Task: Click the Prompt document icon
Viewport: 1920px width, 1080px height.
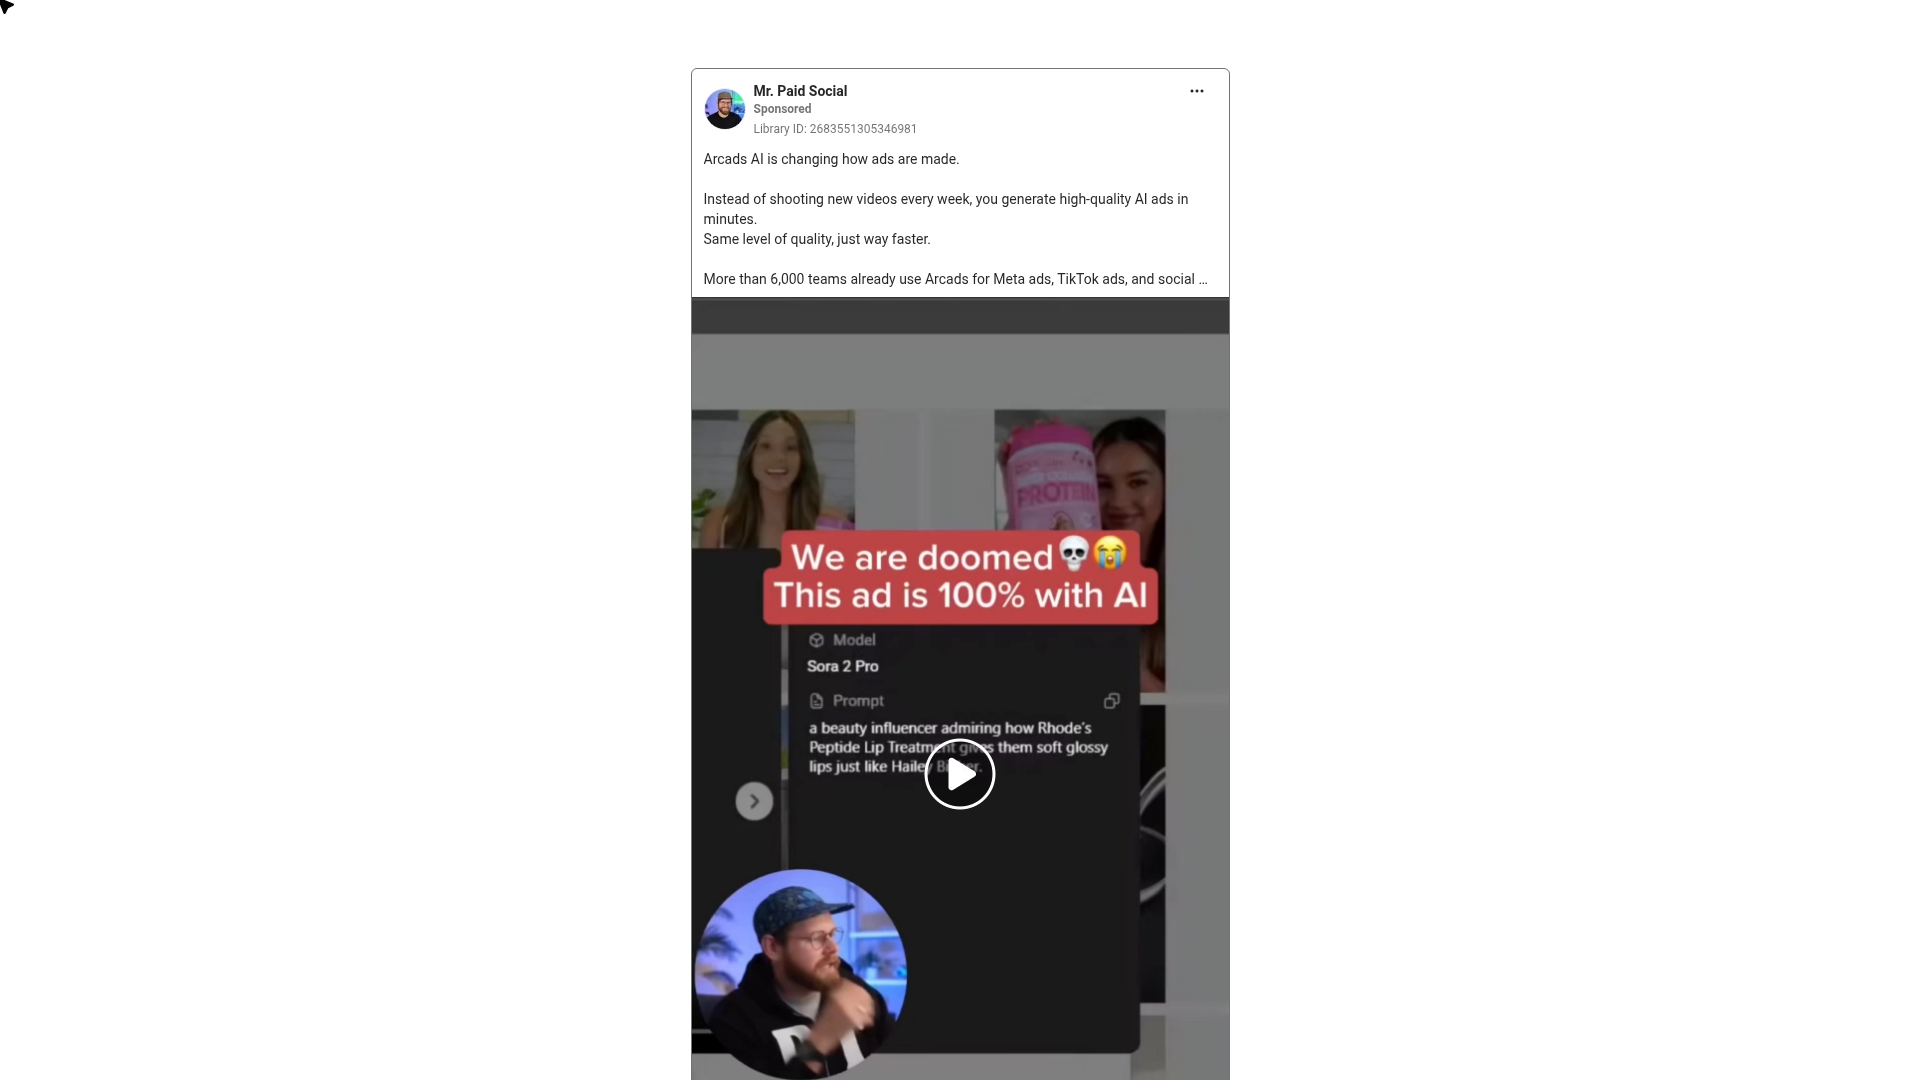Action: click(x=816, y=701)
